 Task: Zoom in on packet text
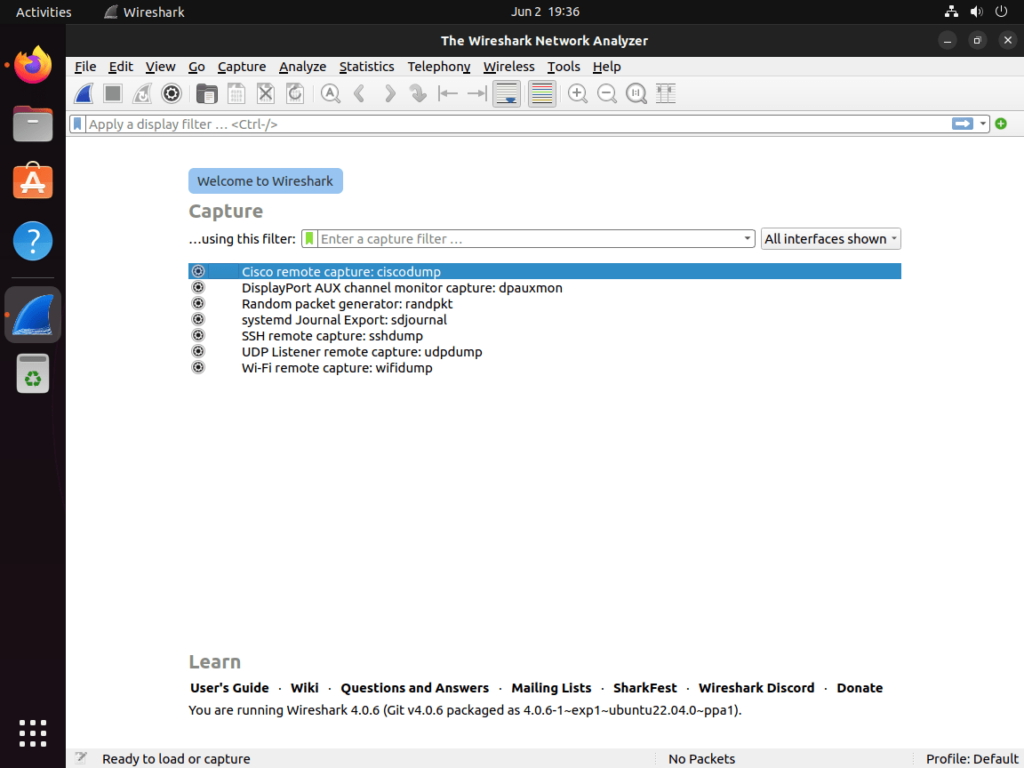pyautogui.click(x=577, y=93)
